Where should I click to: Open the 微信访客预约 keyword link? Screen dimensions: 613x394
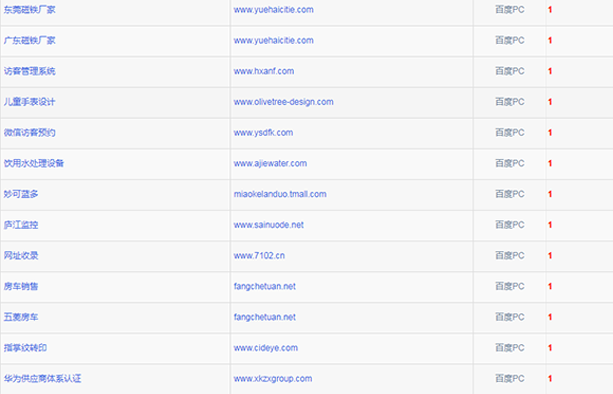coord(30,133)
